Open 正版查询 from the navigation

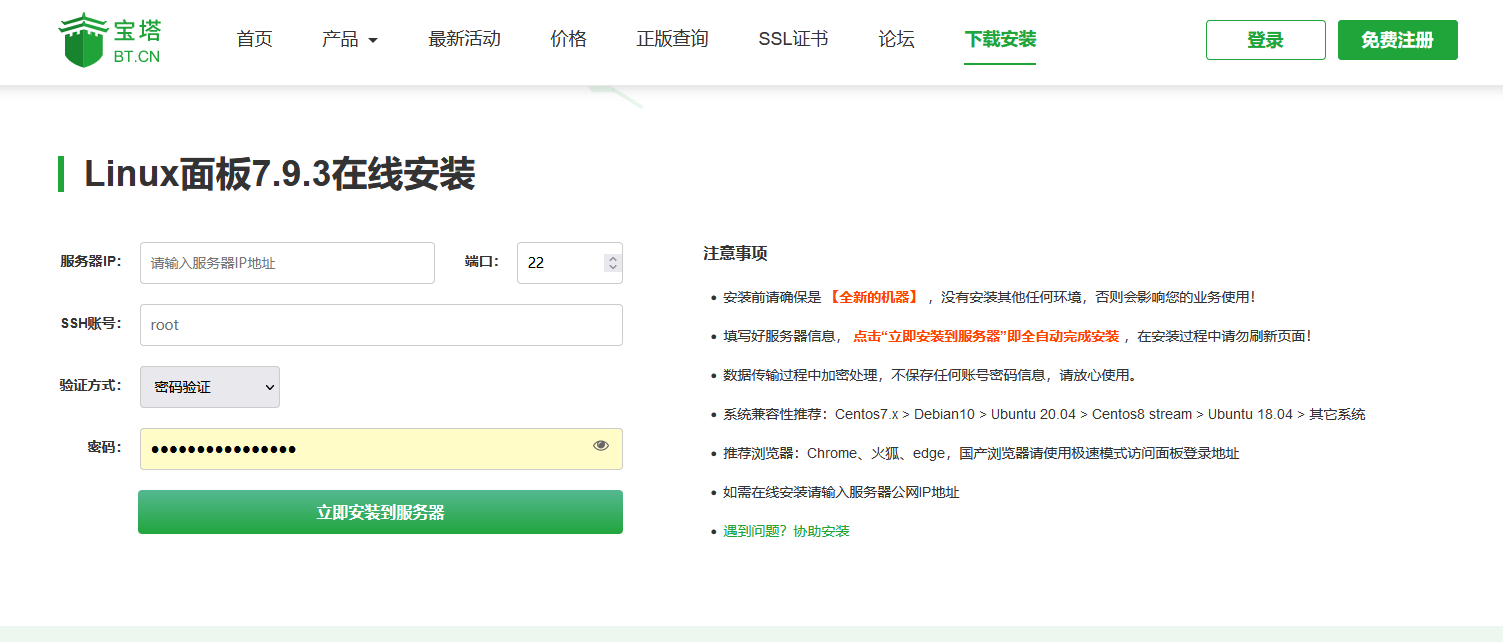pyautogui.click(x=671, y=39)
